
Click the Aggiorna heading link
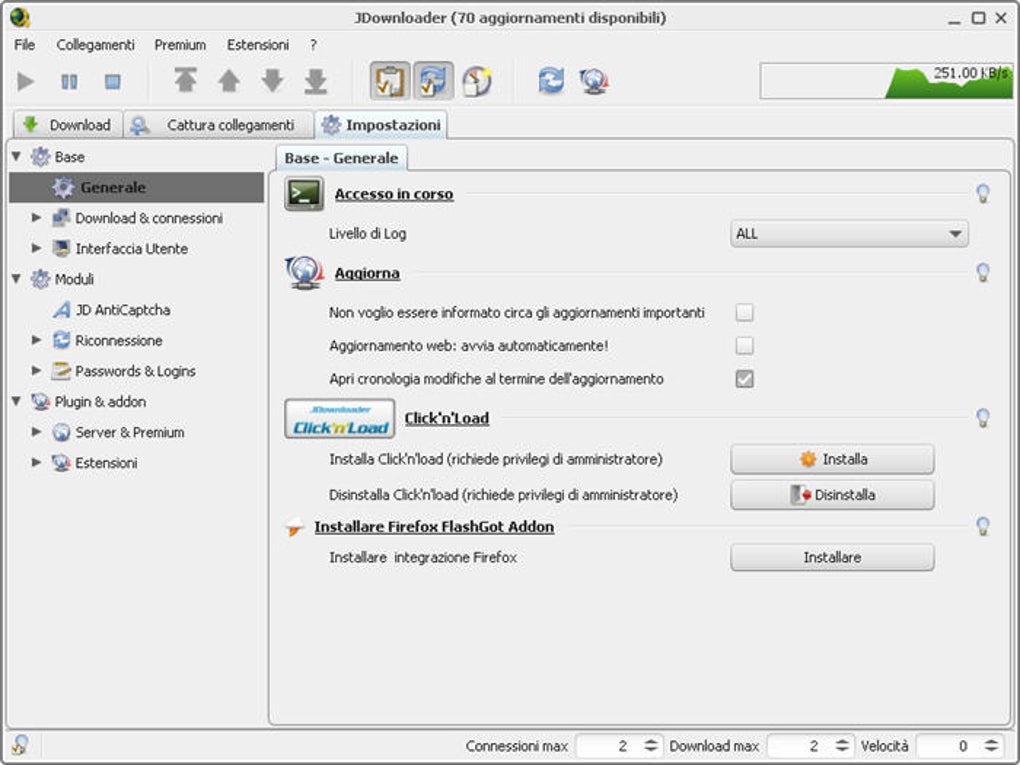(x=367, y=273)
